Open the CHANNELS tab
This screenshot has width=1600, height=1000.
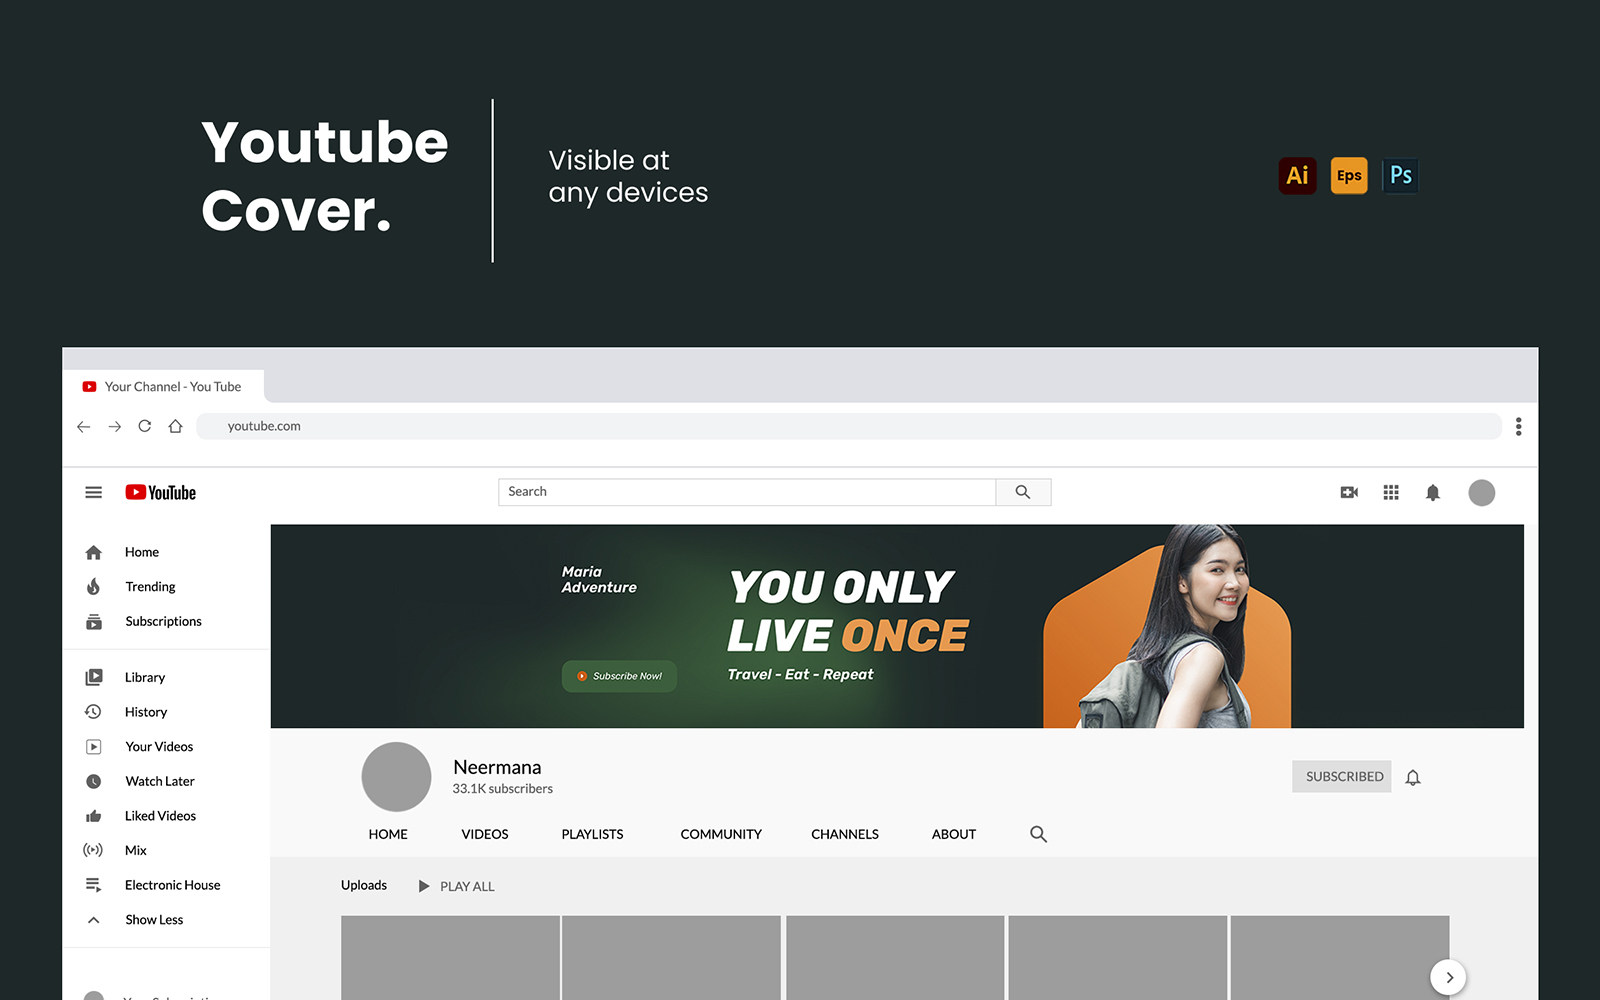[x=845, y=834]
